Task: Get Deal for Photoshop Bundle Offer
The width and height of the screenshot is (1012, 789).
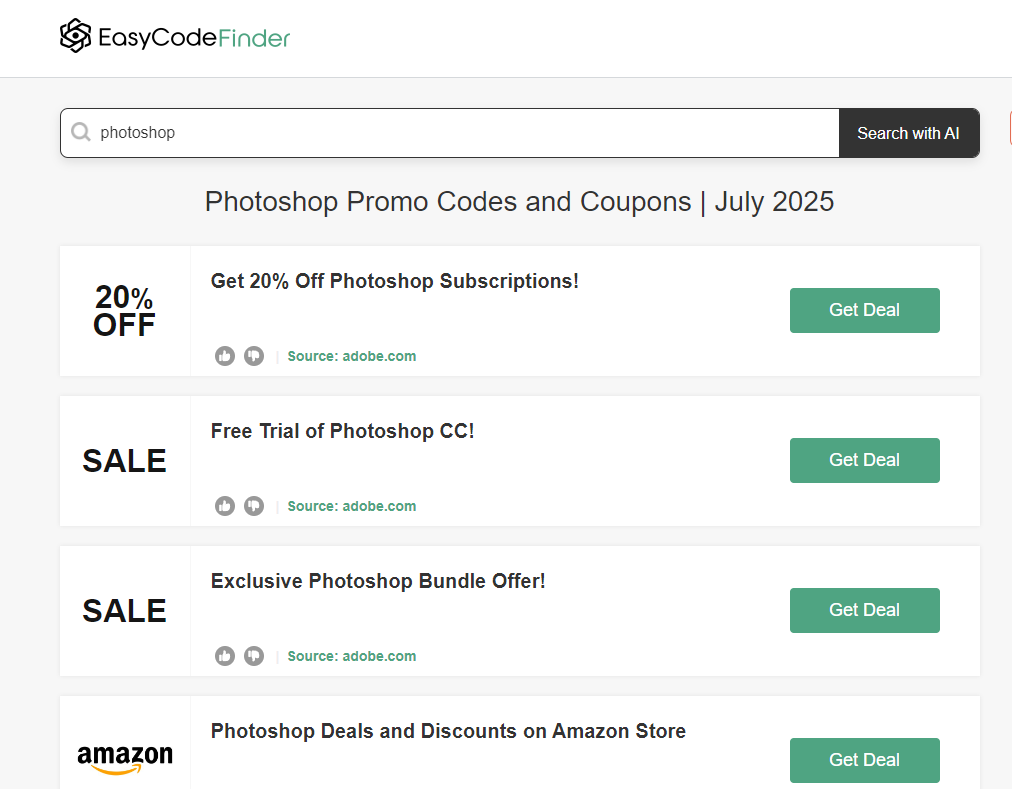Action: coord(864,610)
